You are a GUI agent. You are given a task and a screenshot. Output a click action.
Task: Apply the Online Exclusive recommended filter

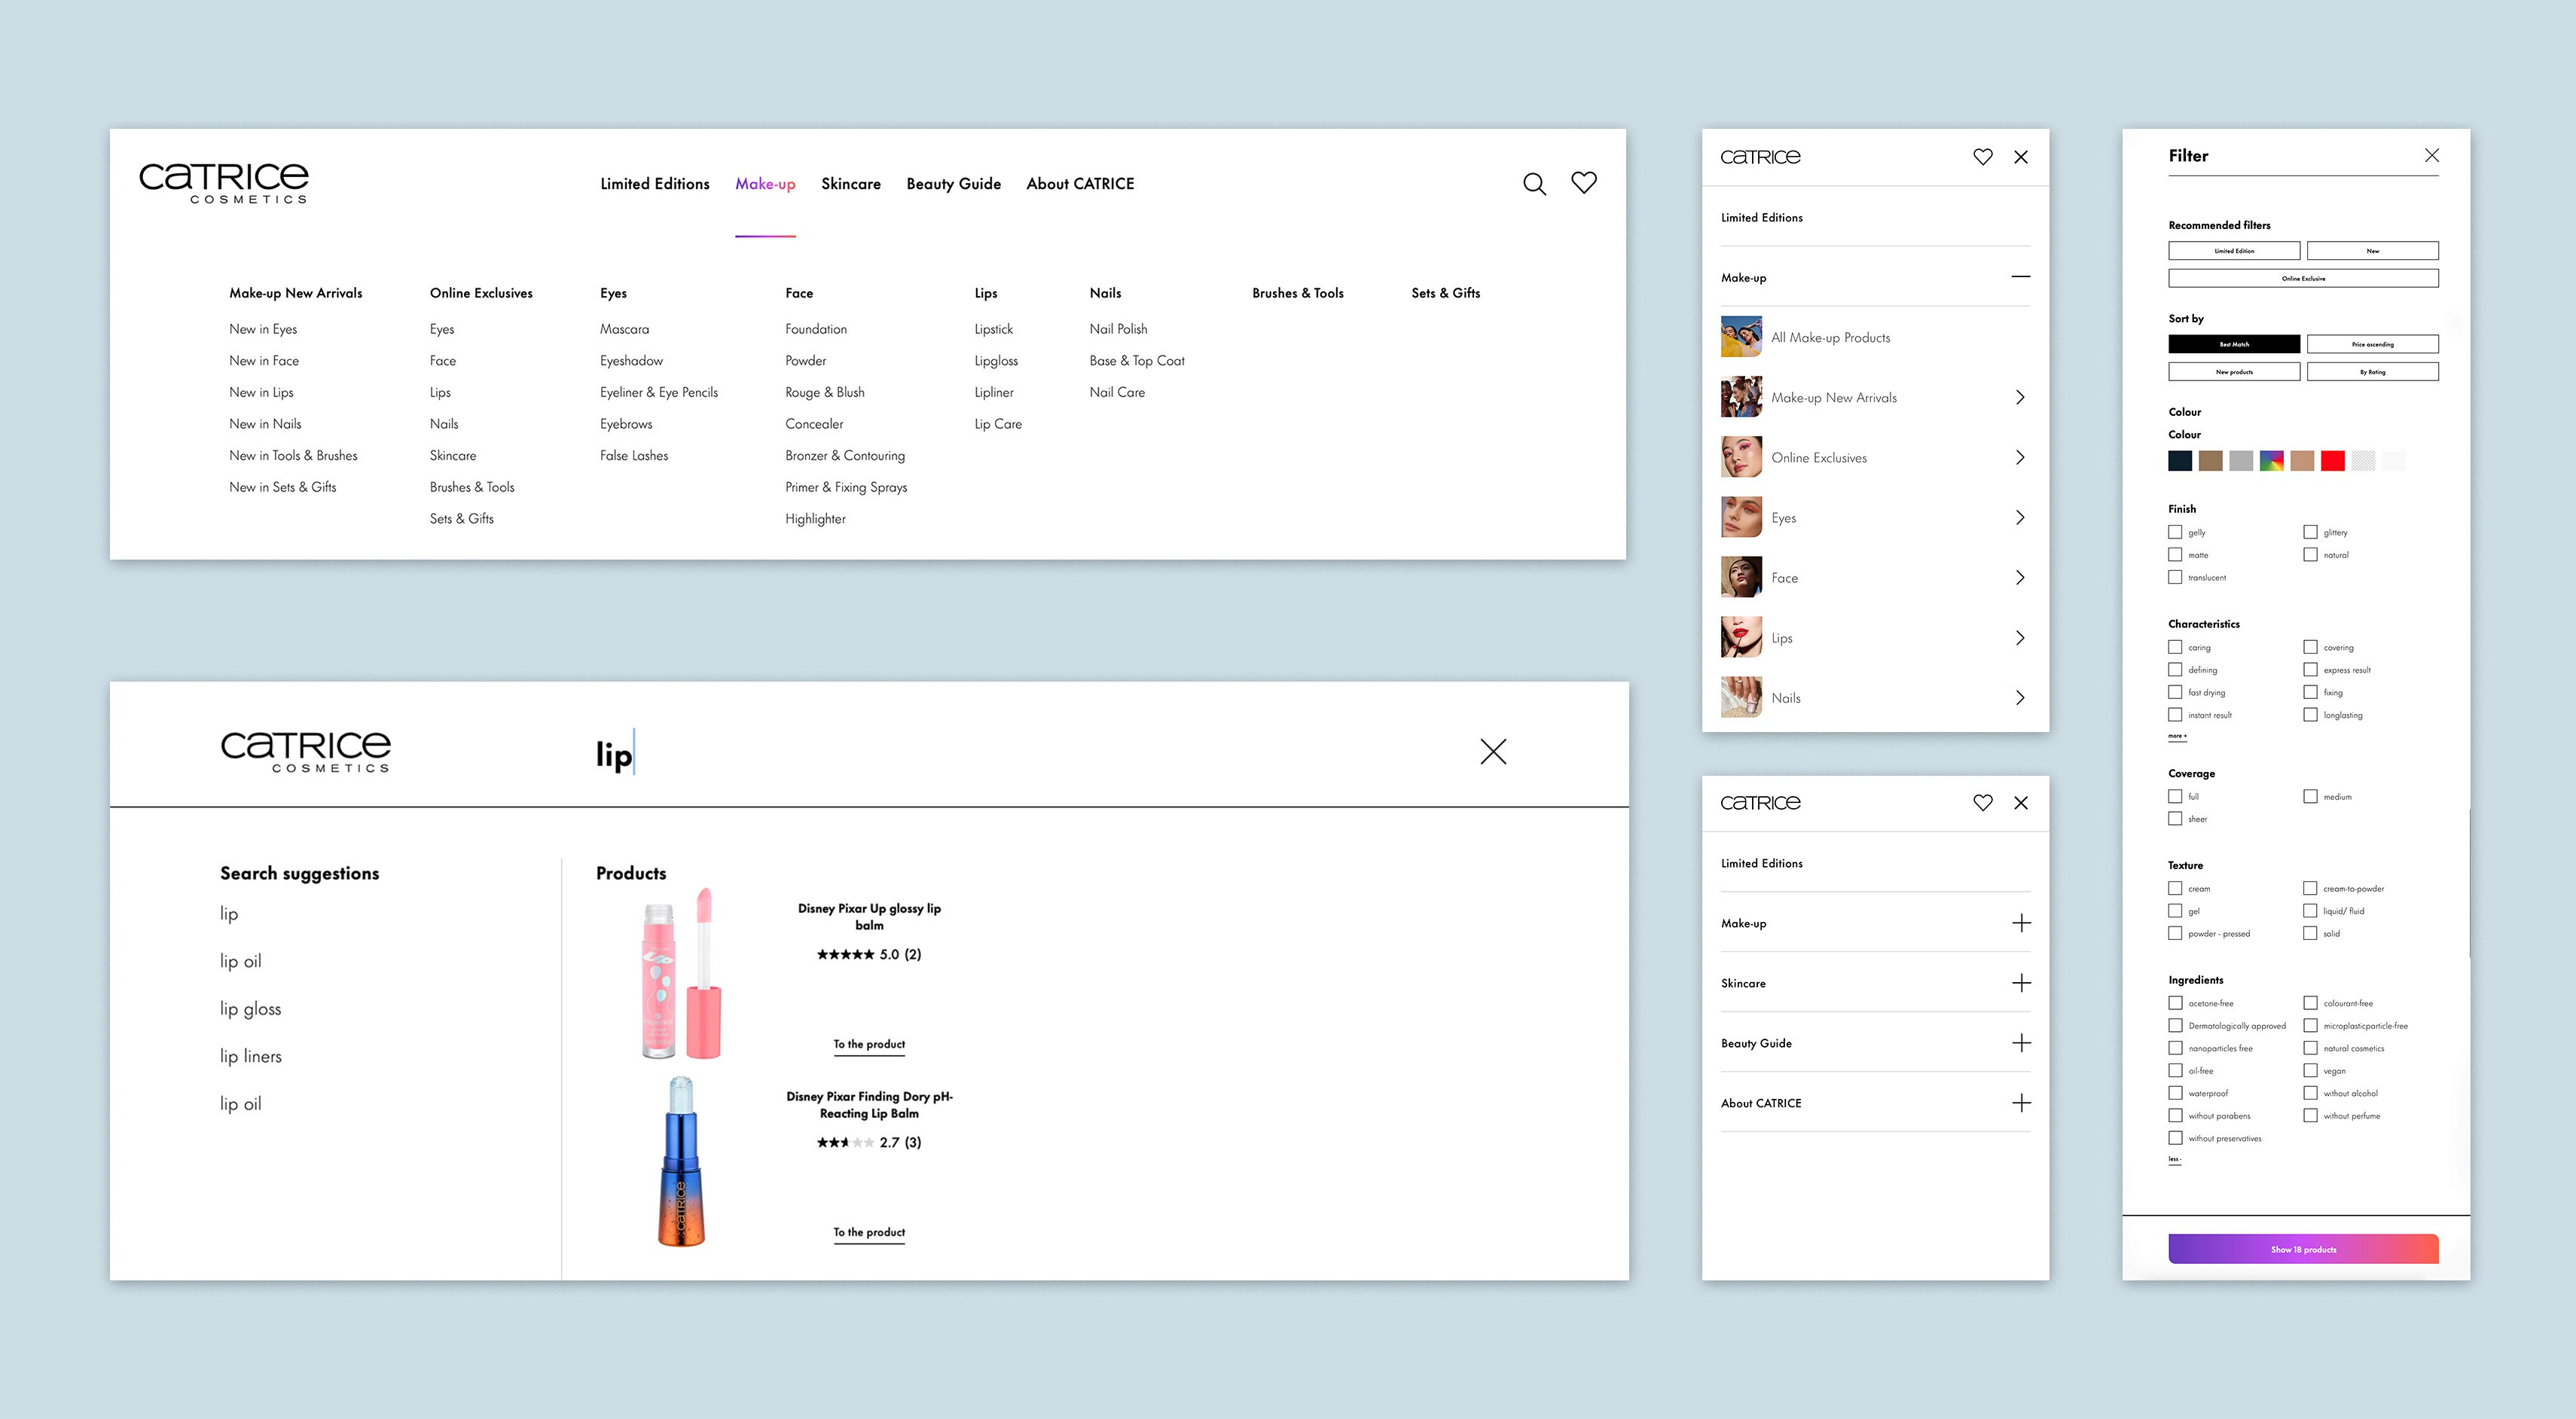point(2303,278)
